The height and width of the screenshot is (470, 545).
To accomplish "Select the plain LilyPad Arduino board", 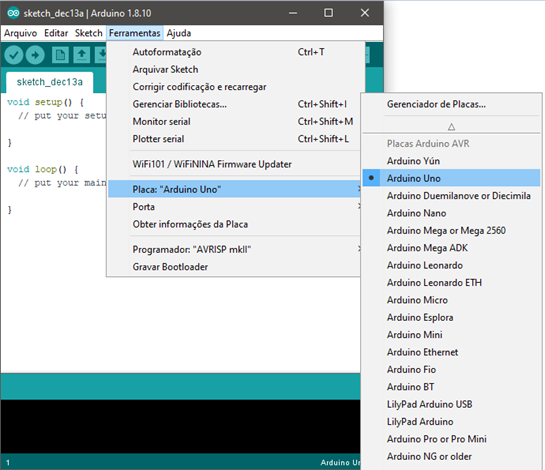I will tap(451, 422).
